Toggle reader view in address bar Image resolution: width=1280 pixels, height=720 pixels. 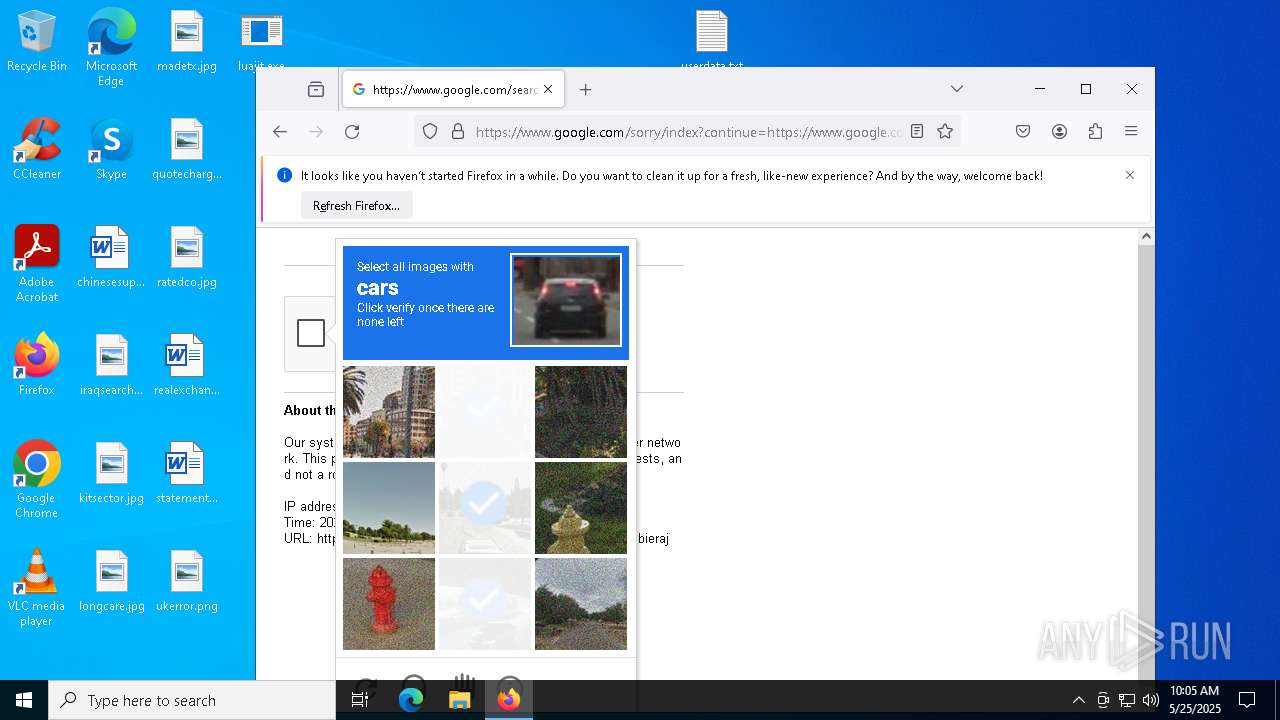(x=917, y=131)
